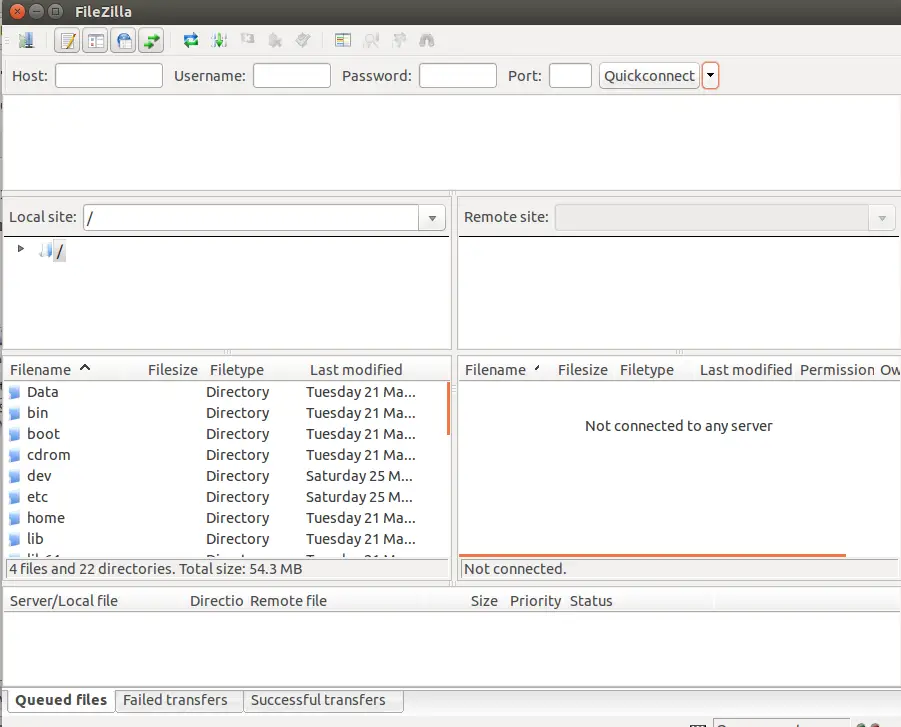Select the / folder in local tree
901x727 pixels.
click(x=60, y=251)
